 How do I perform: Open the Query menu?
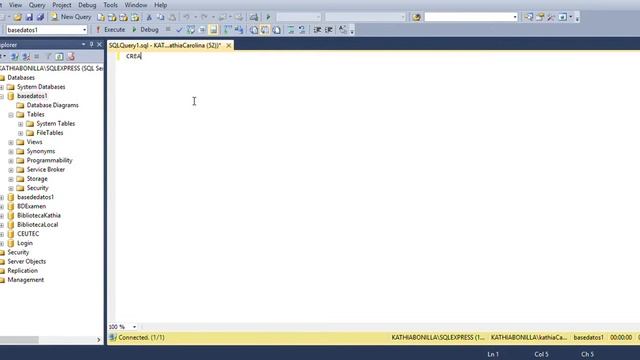[37, 5]
